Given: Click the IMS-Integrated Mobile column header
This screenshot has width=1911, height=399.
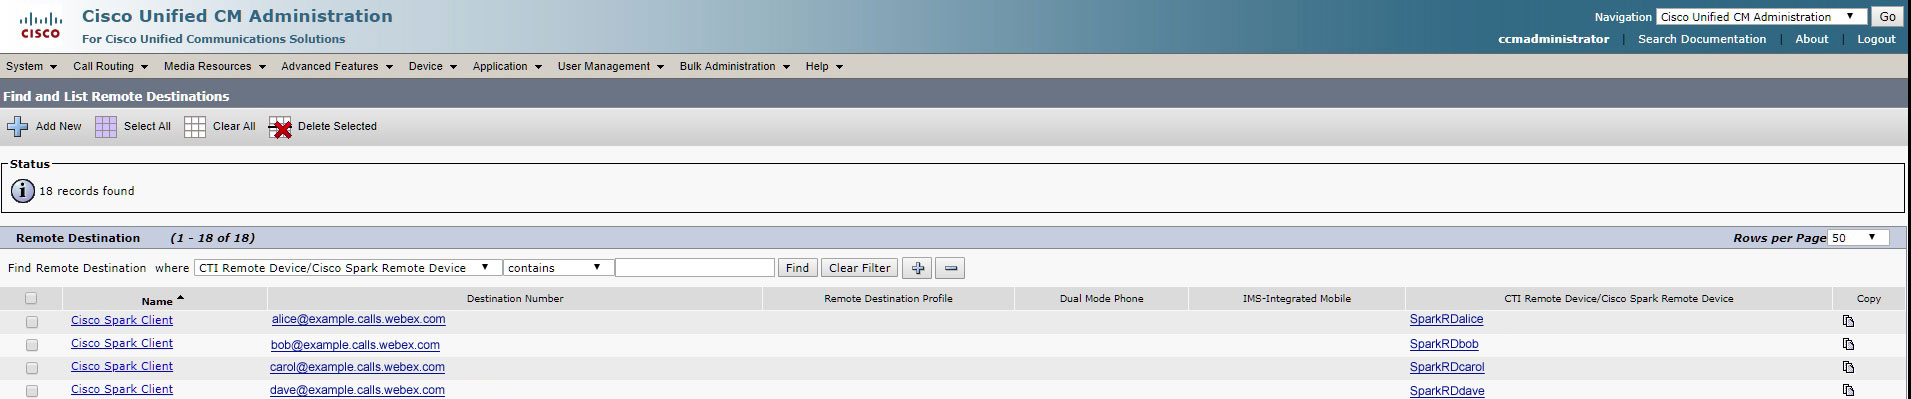Looking at the screenshot, I should (1296, 299).
